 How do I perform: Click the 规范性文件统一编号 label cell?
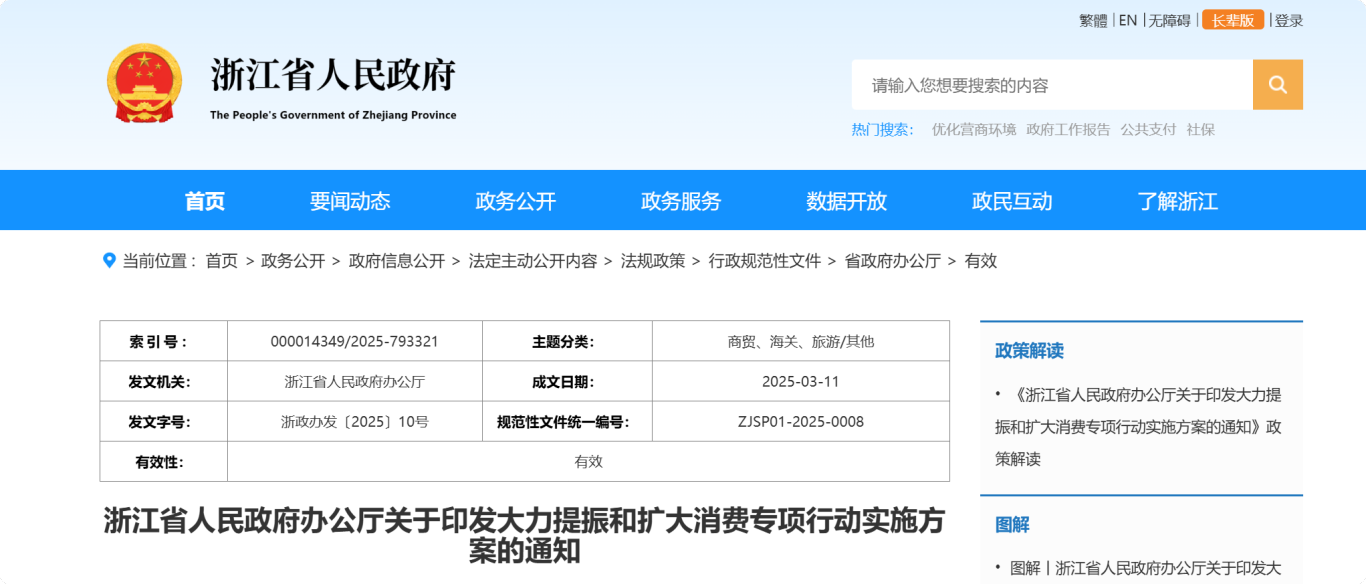pos(567,422)
